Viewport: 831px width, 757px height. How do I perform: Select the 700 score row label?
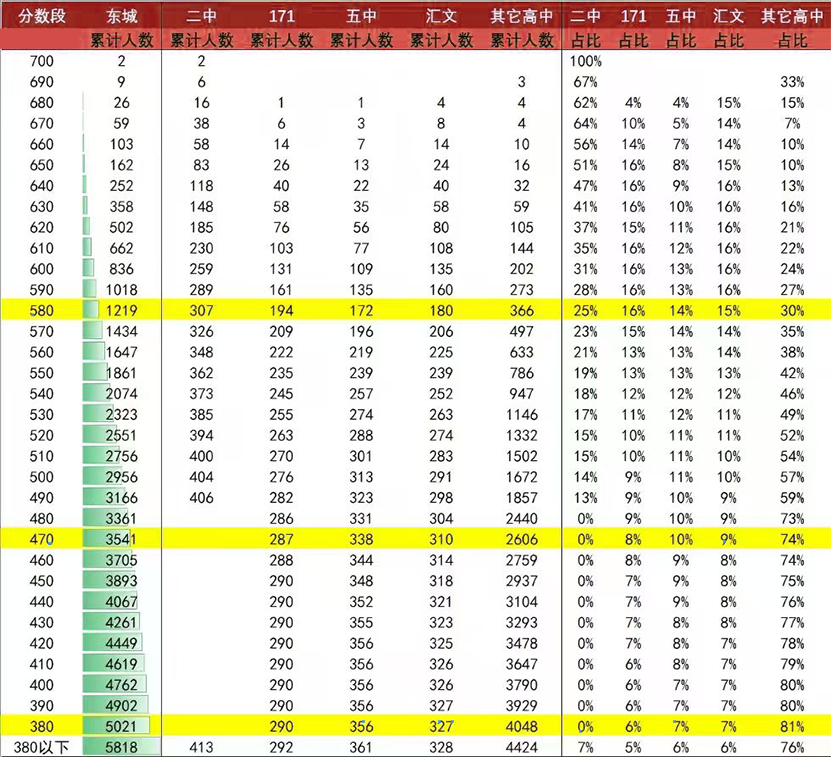click(42, 62)
